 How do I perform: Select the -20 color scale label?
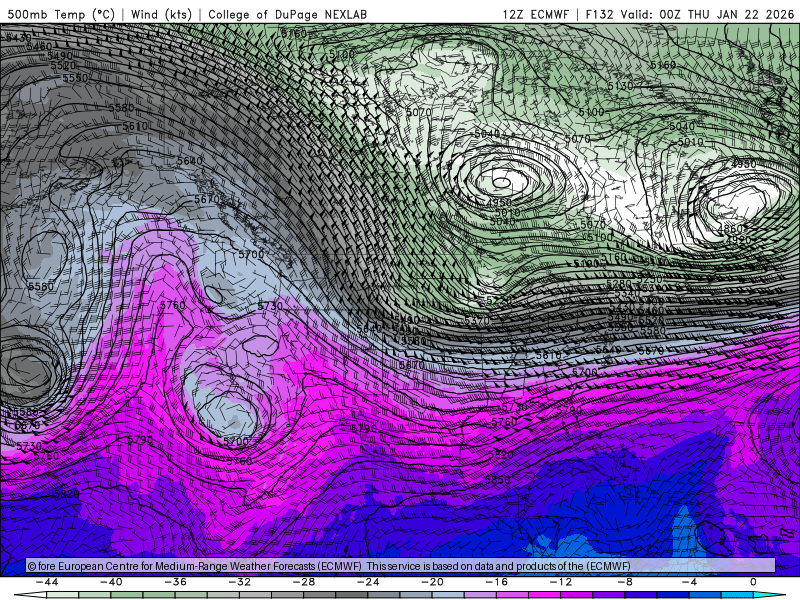pos(432,582)
